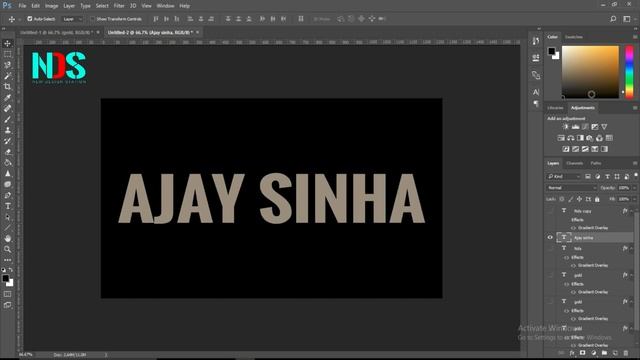Open the Fill dropdown arrow
The image size is (640, 360).
(634, 199)
